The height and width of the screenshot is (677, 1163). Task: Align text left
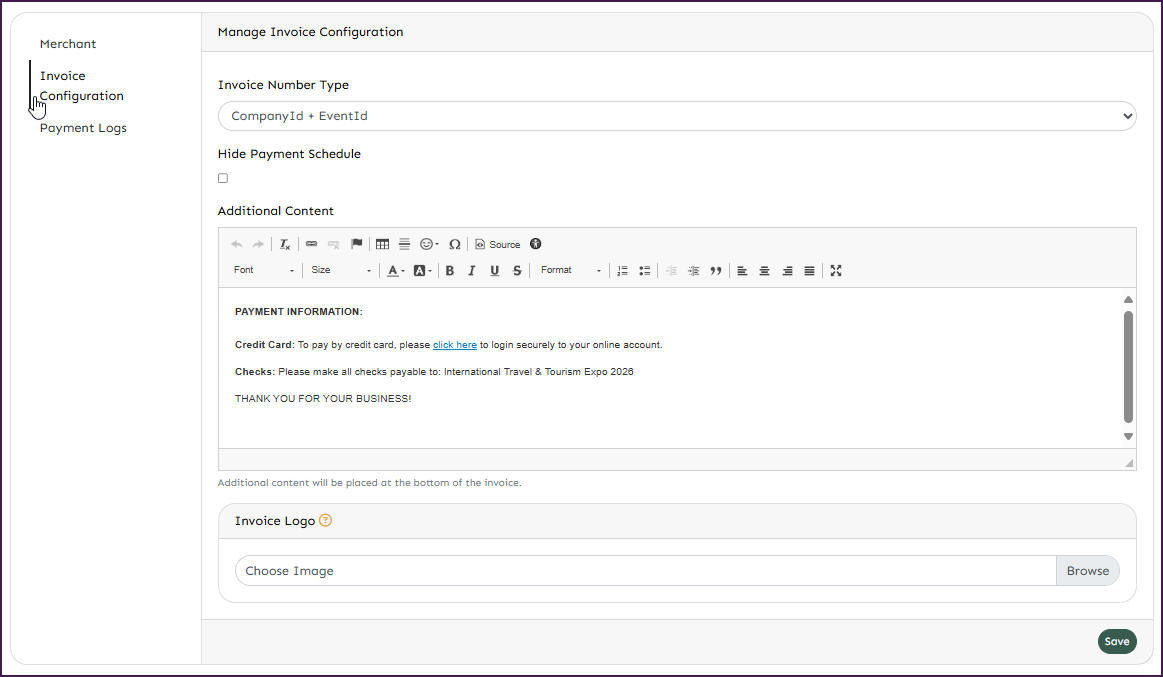tap(742, 271)
